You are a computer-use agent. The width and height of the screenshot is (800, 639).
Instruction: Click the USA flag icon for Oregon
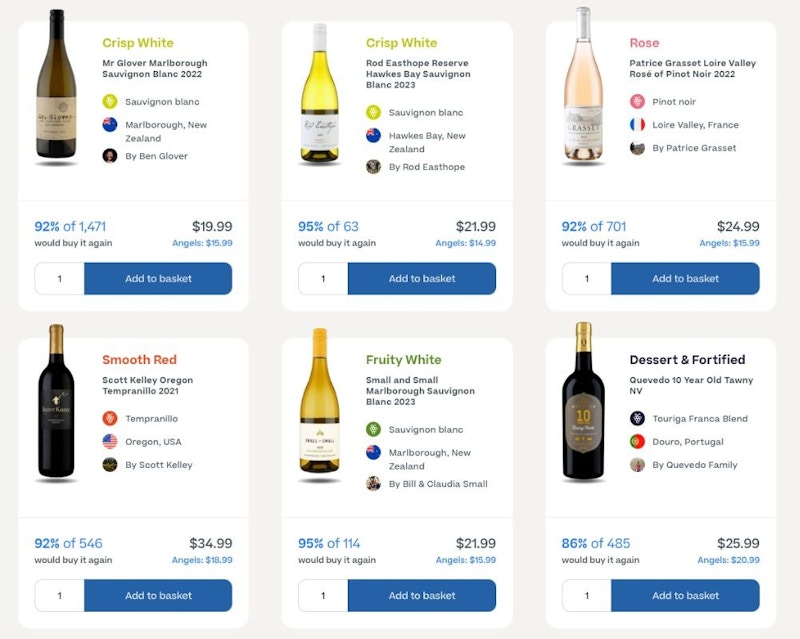[x=110, y=442]
